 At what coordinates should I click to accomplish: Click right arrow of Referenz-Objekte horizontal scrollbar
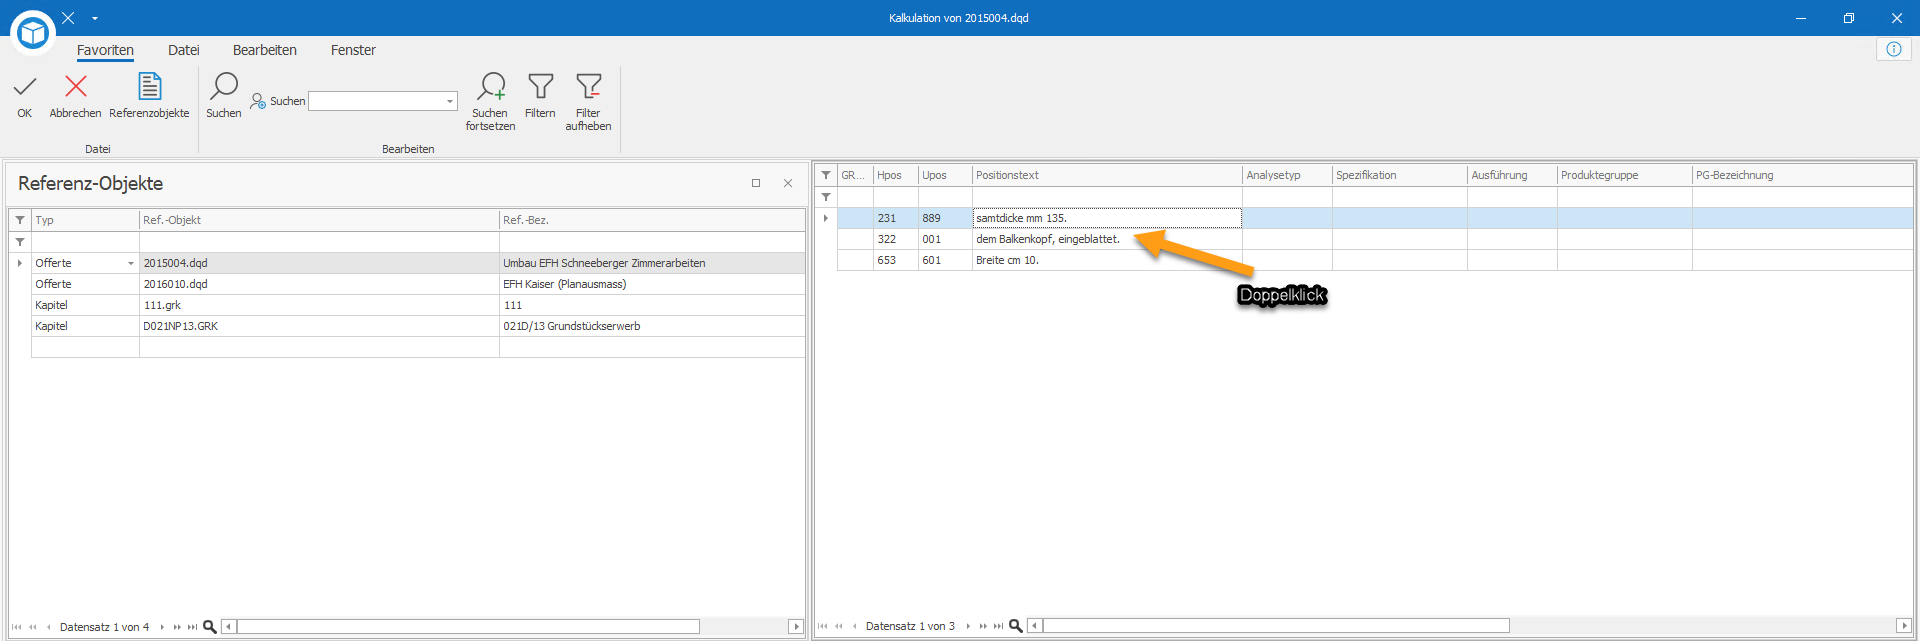point(796,627)
